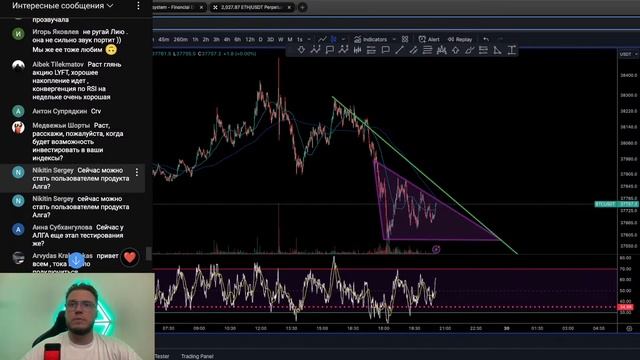Open chart settings gear at the time axis
640x360 pixels.
(629, 328)
